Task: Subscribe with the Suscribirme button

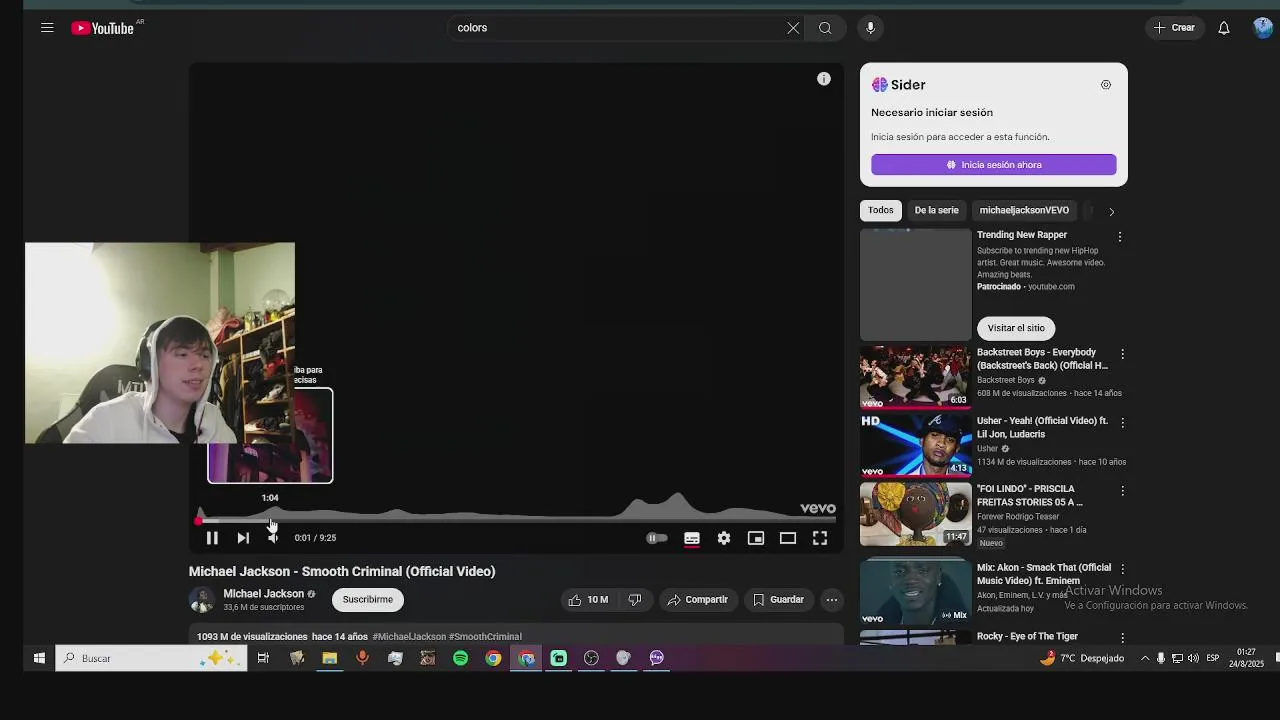Action: coord(368,600)
